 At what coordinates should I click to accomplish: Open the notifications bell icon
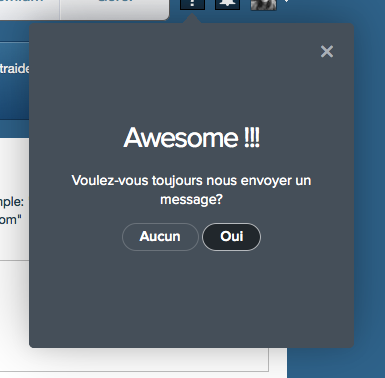coord(227,4)
